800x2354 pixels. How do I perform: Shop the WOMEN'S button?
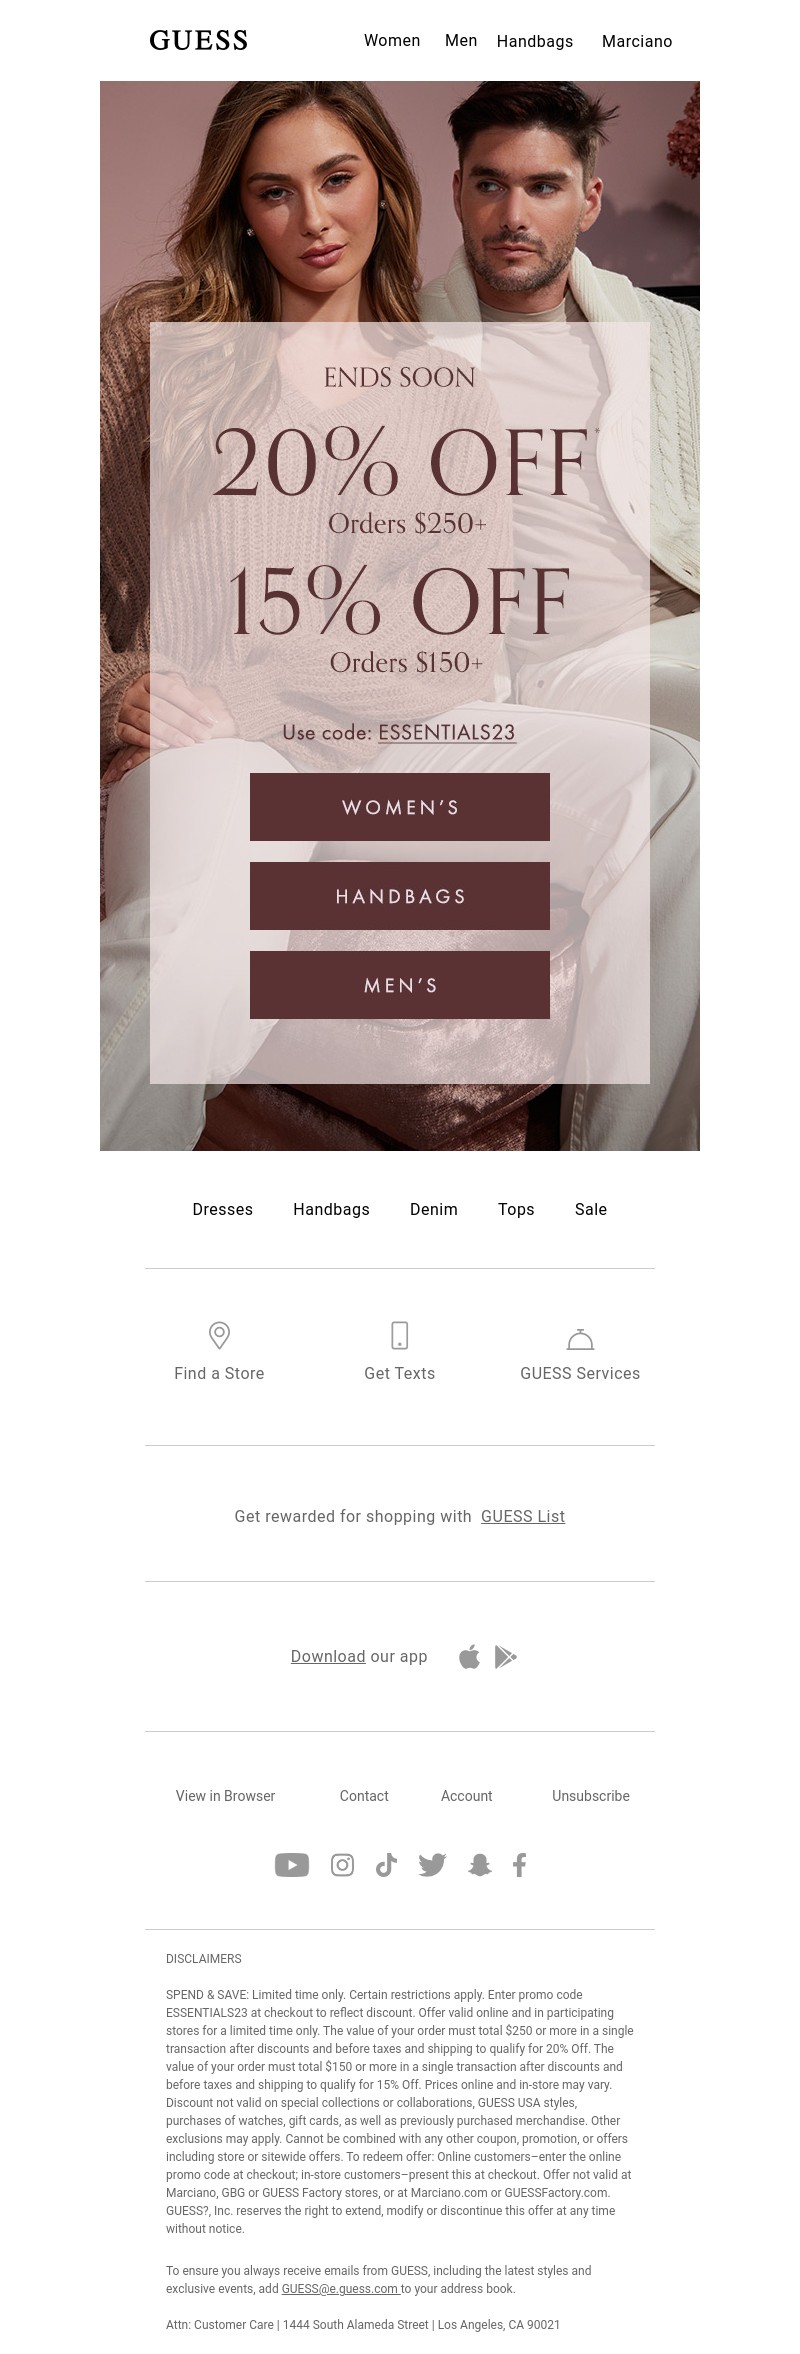400,807
